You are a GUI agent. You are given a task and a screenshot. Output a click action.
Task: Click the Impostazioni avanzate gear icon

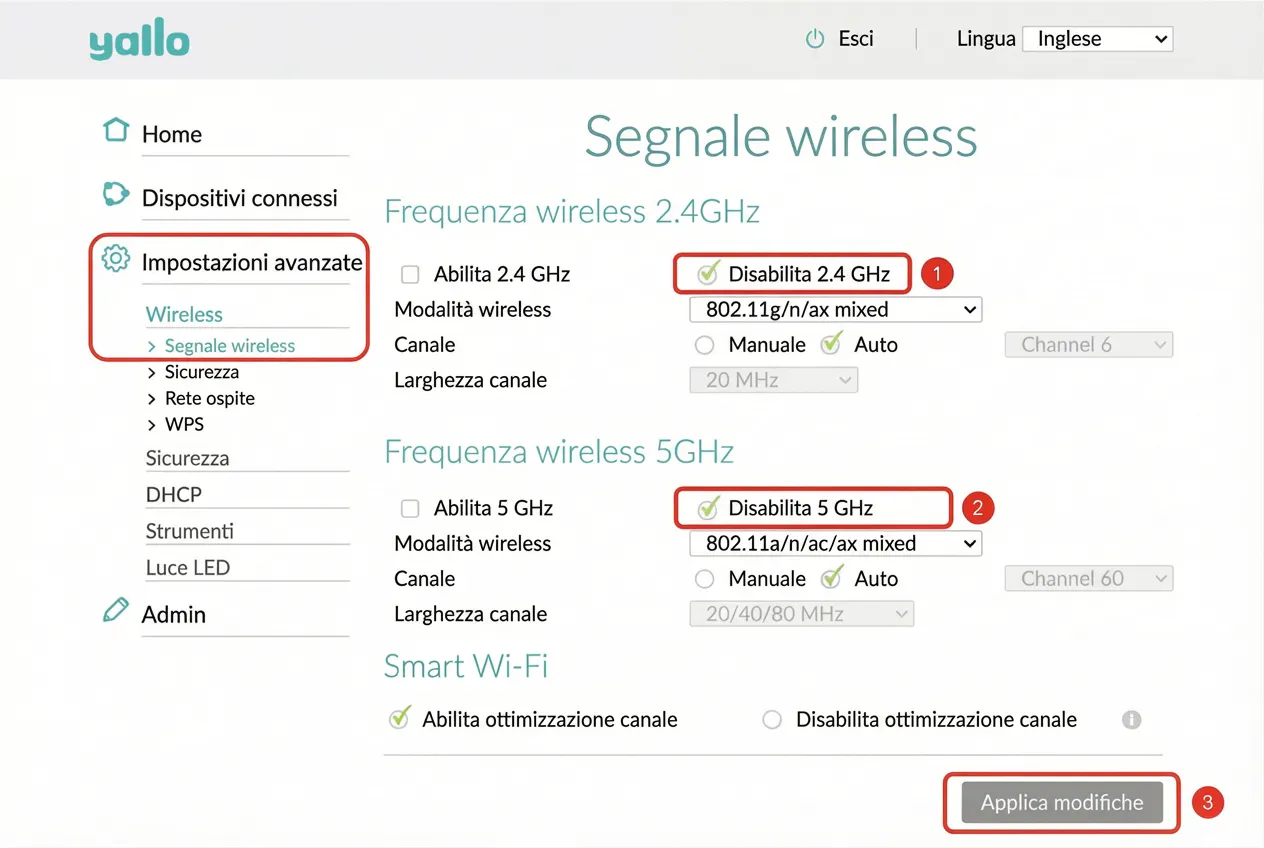[x=116, y=259]
